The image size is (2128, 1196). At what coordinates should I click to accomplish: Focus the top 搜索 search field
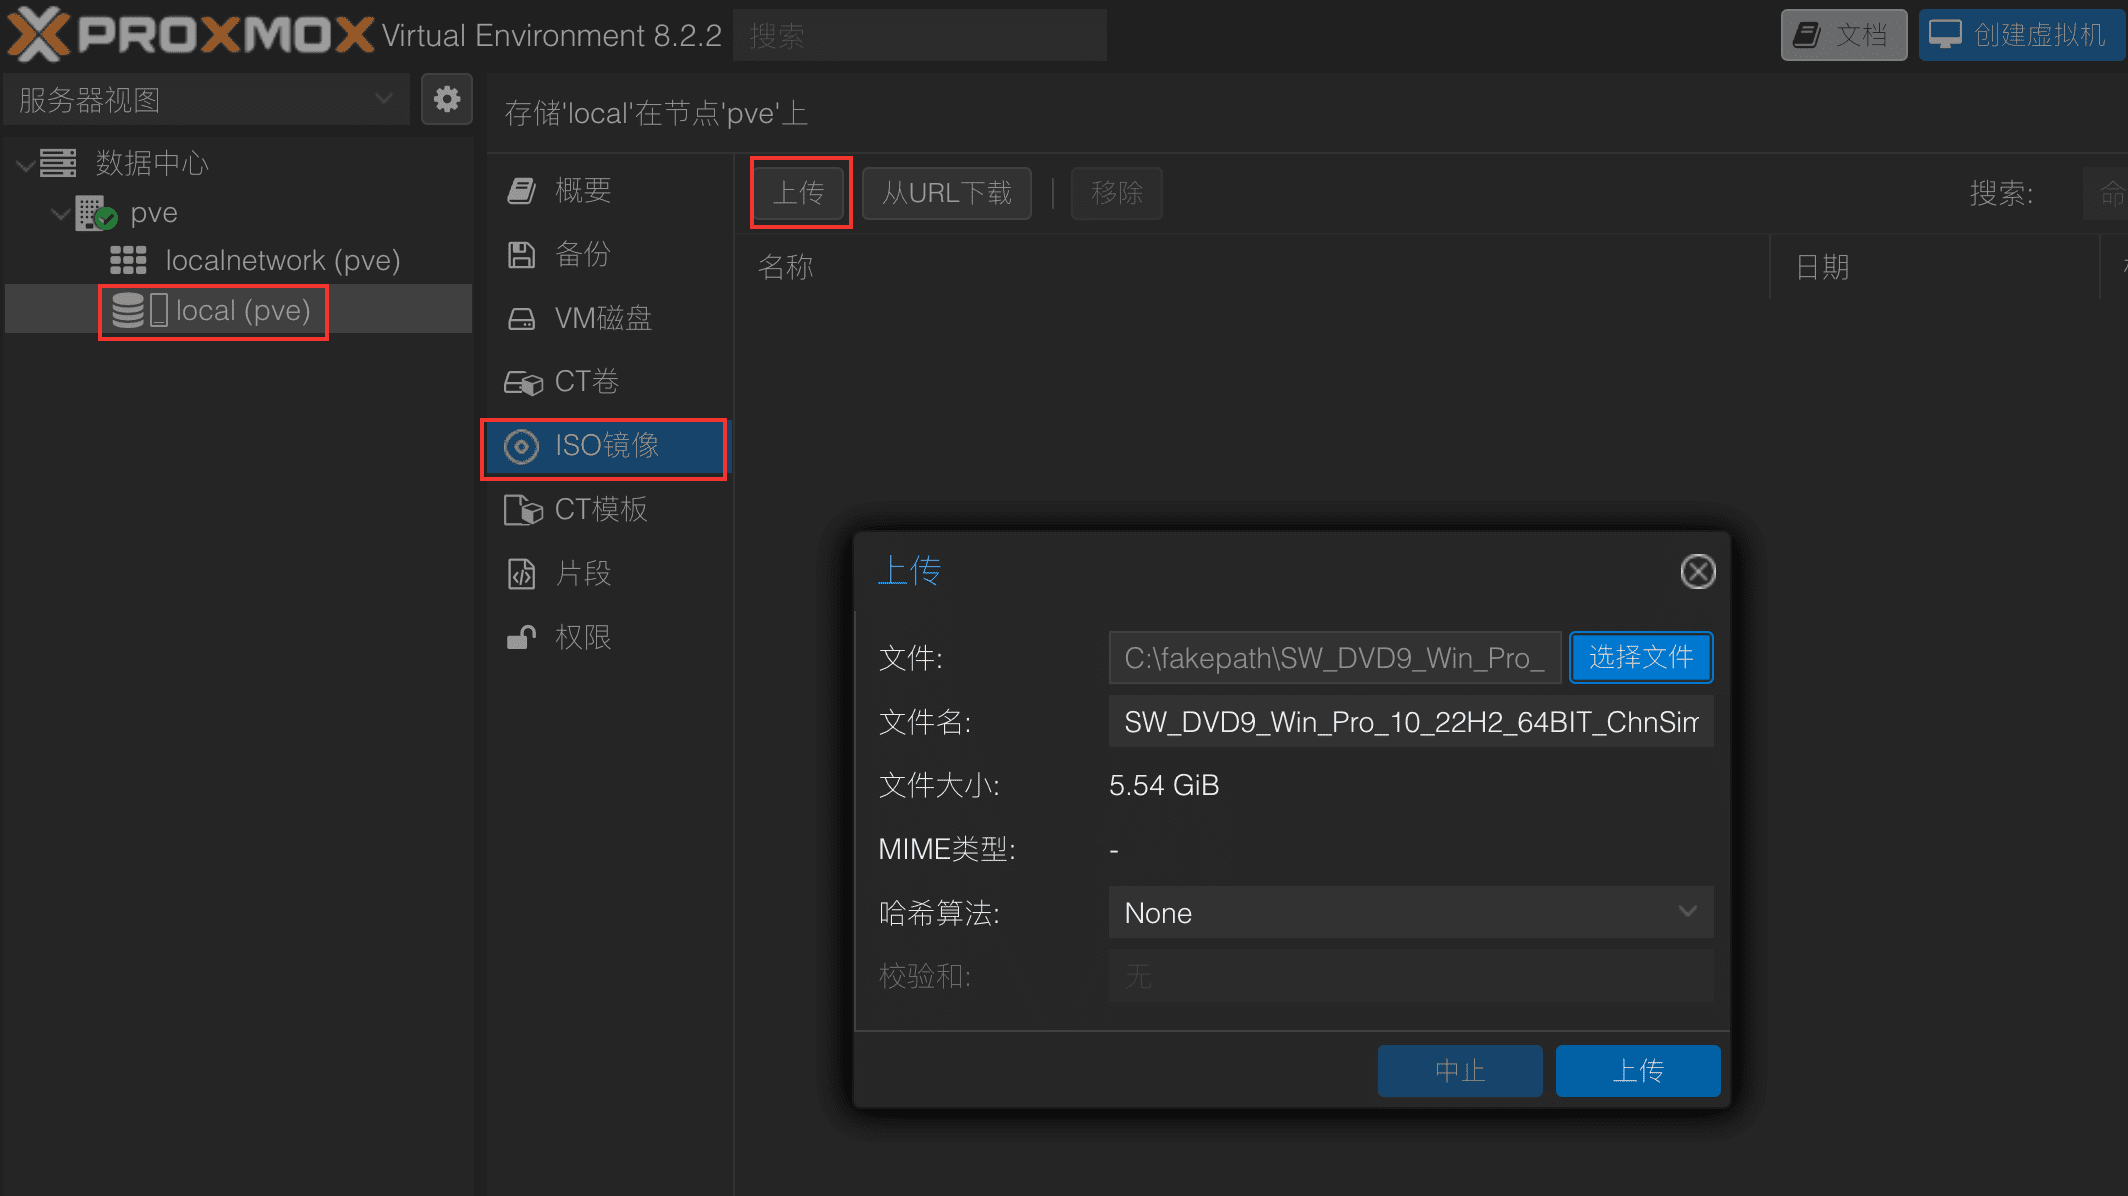920,35
